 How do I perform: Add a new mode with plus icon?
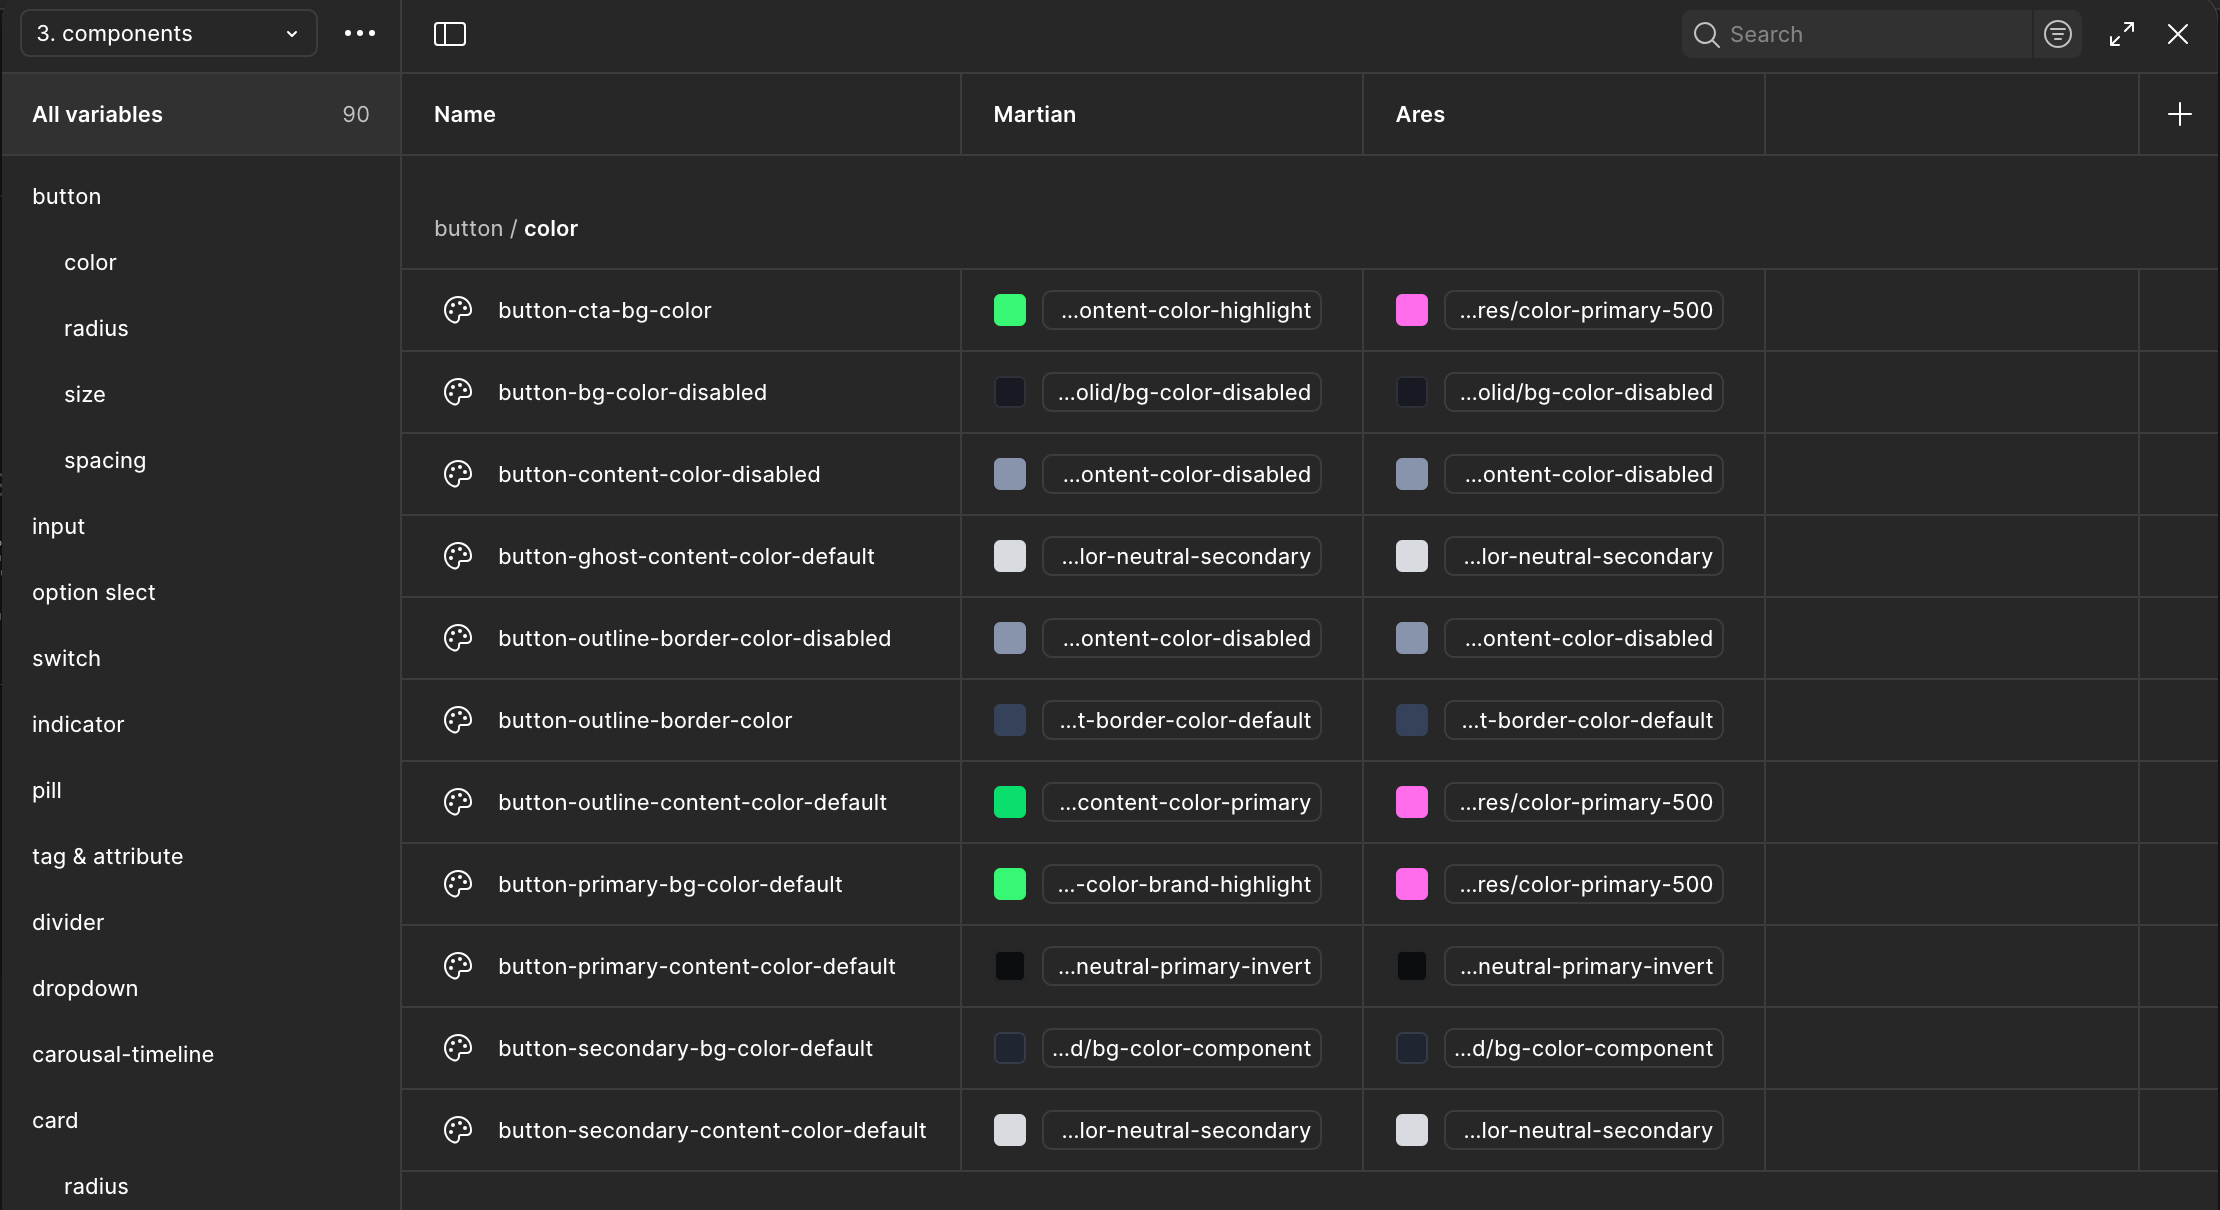click(x=2179, y=114)
